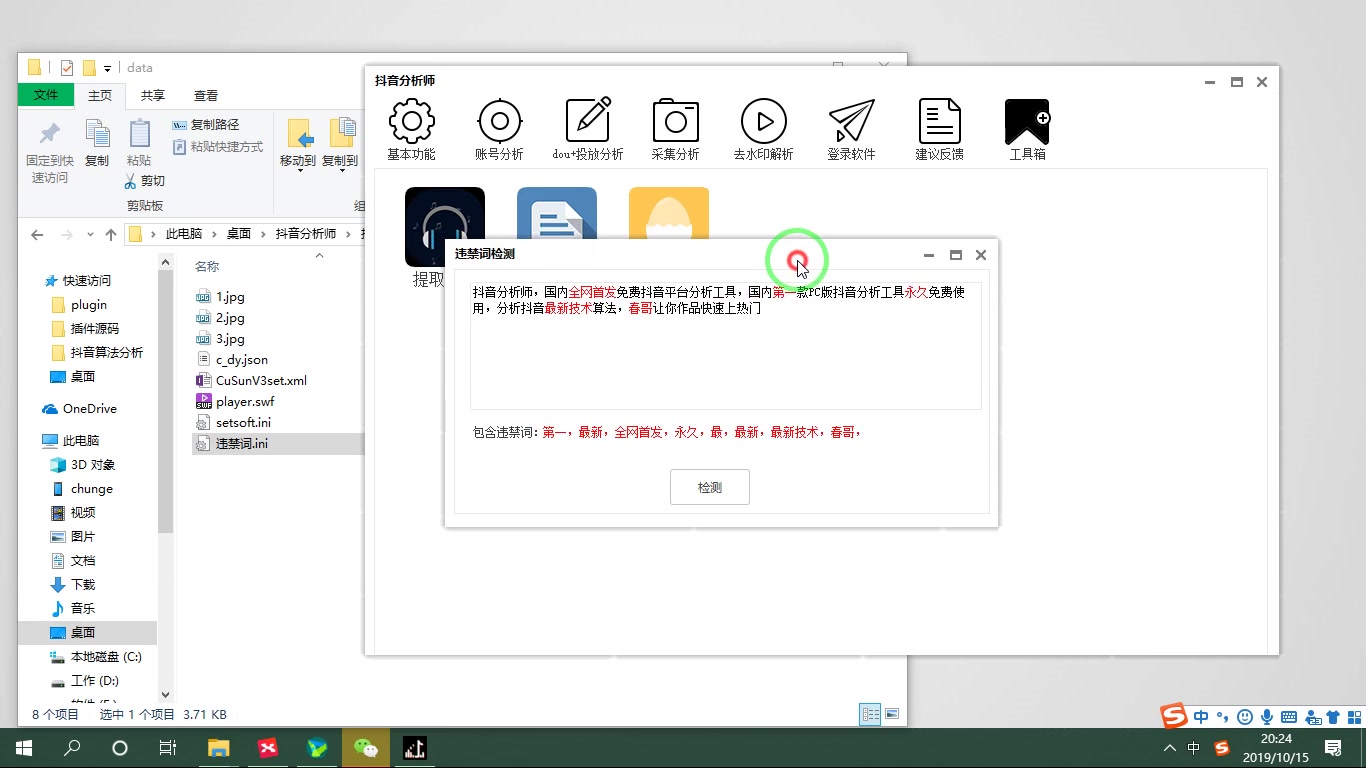
Task: Click the yellow egg tool tile
Action: (668, 213)
